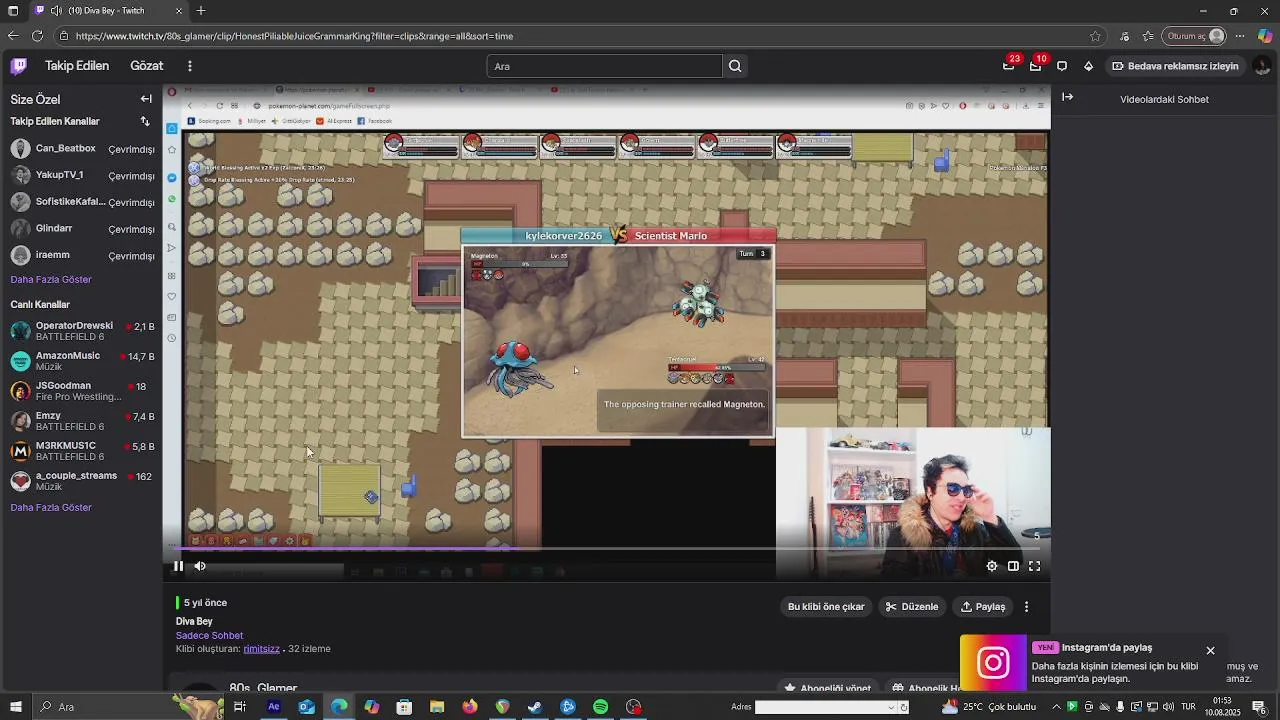Screen dimensions: 1280x720
Task: Go back in the browser
Action: [13, 36]
